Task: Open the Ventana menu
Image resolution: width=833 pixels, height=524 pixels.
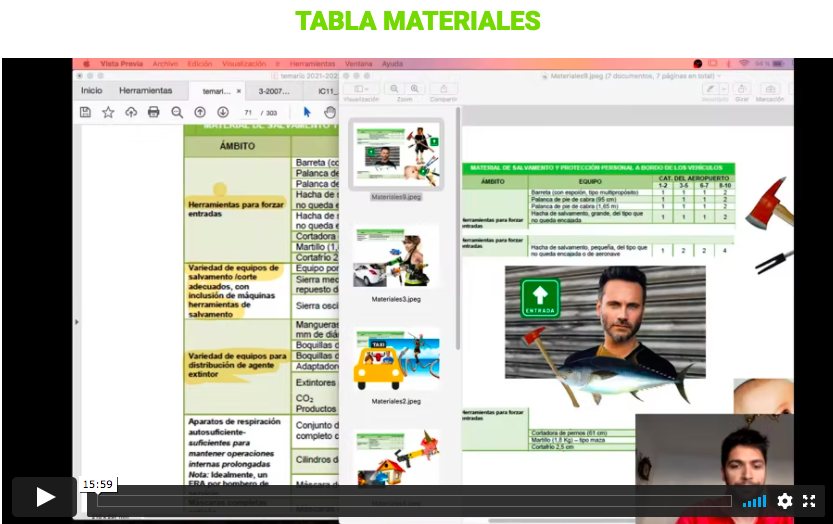Action: tap(359, 64)
